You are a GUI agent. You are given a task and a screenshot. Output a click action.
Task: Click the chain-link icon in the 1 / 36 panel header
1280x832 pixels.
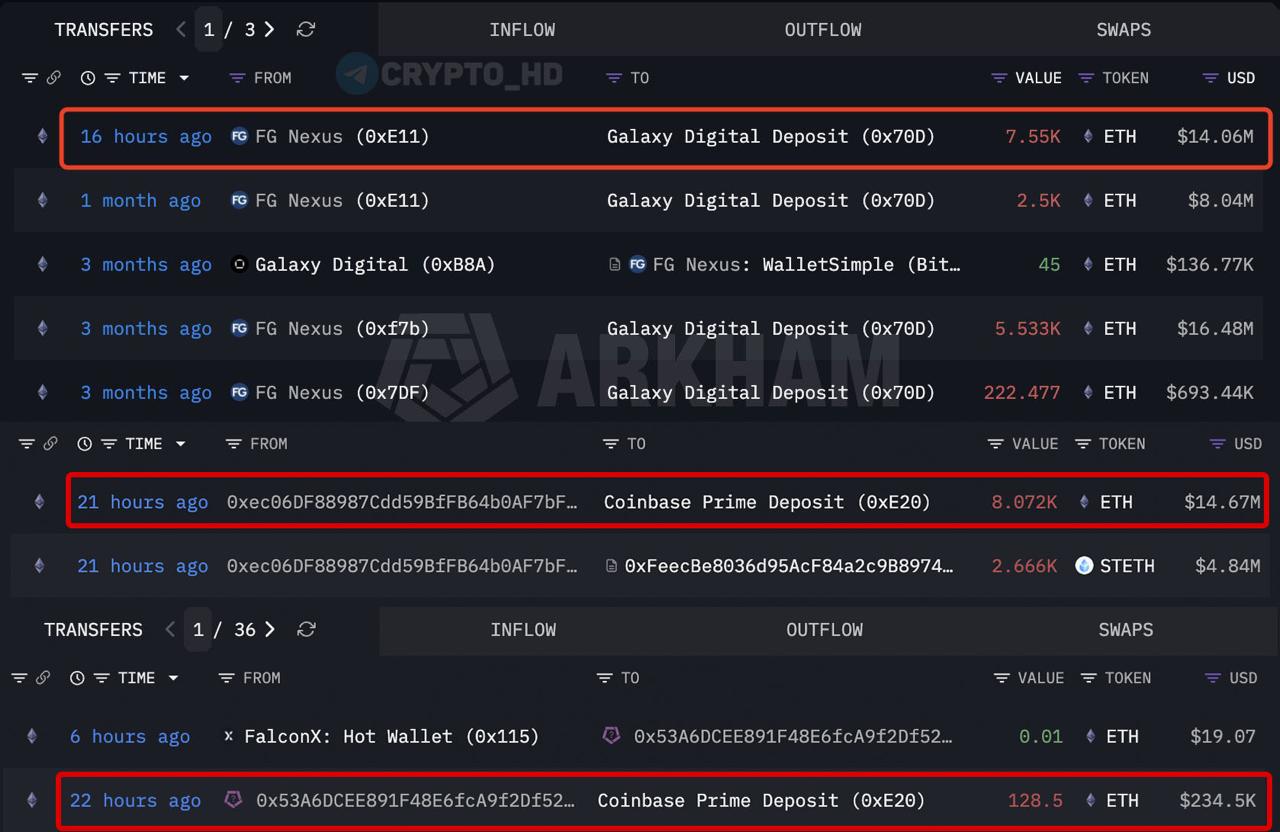(43, 677)
